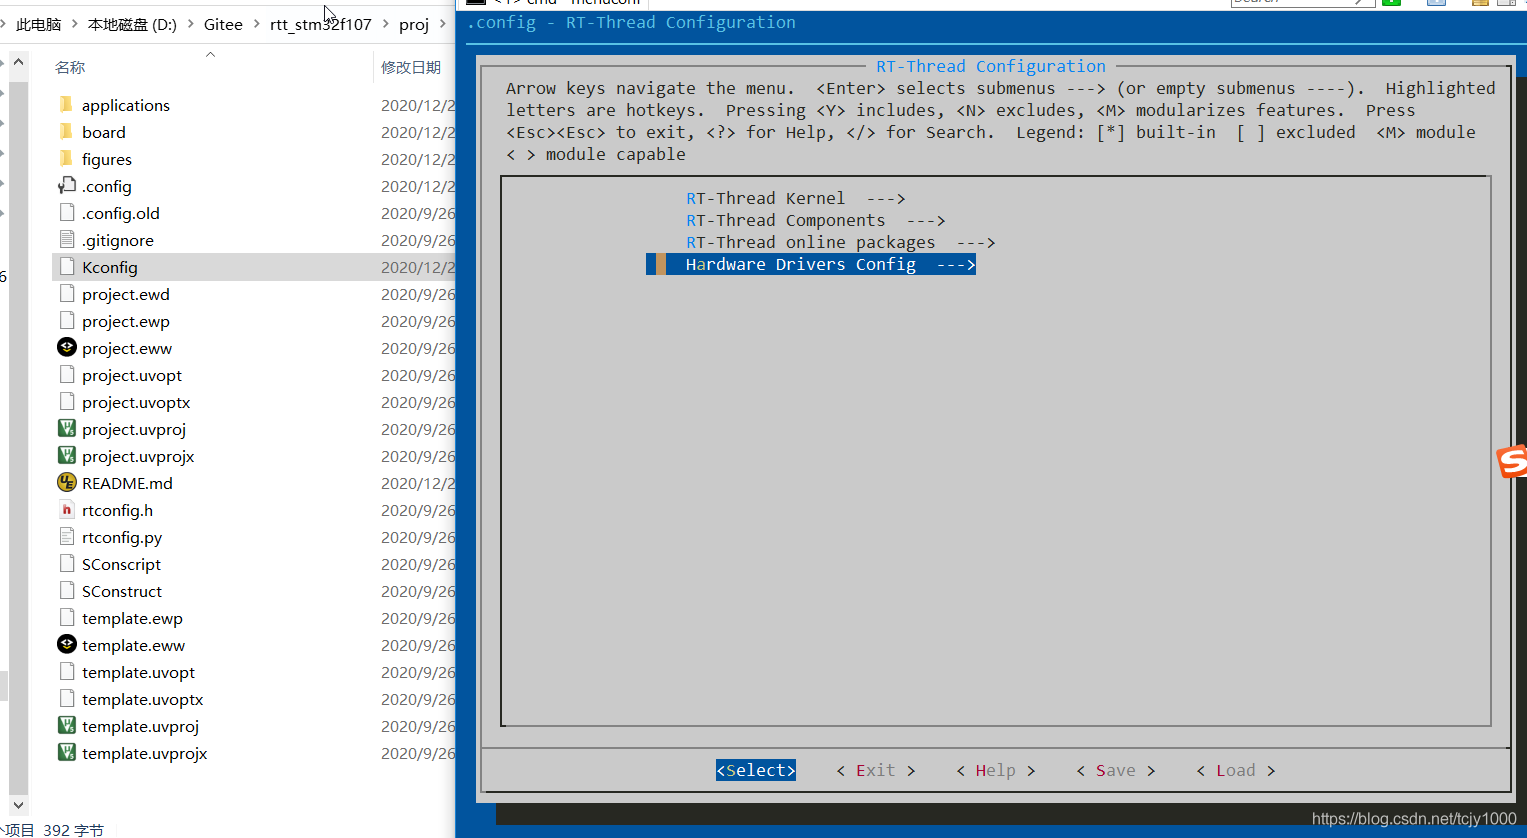
Task: Click the rtconfig.h header file icon
Action: pyautogui.click(x=66, y=510)
